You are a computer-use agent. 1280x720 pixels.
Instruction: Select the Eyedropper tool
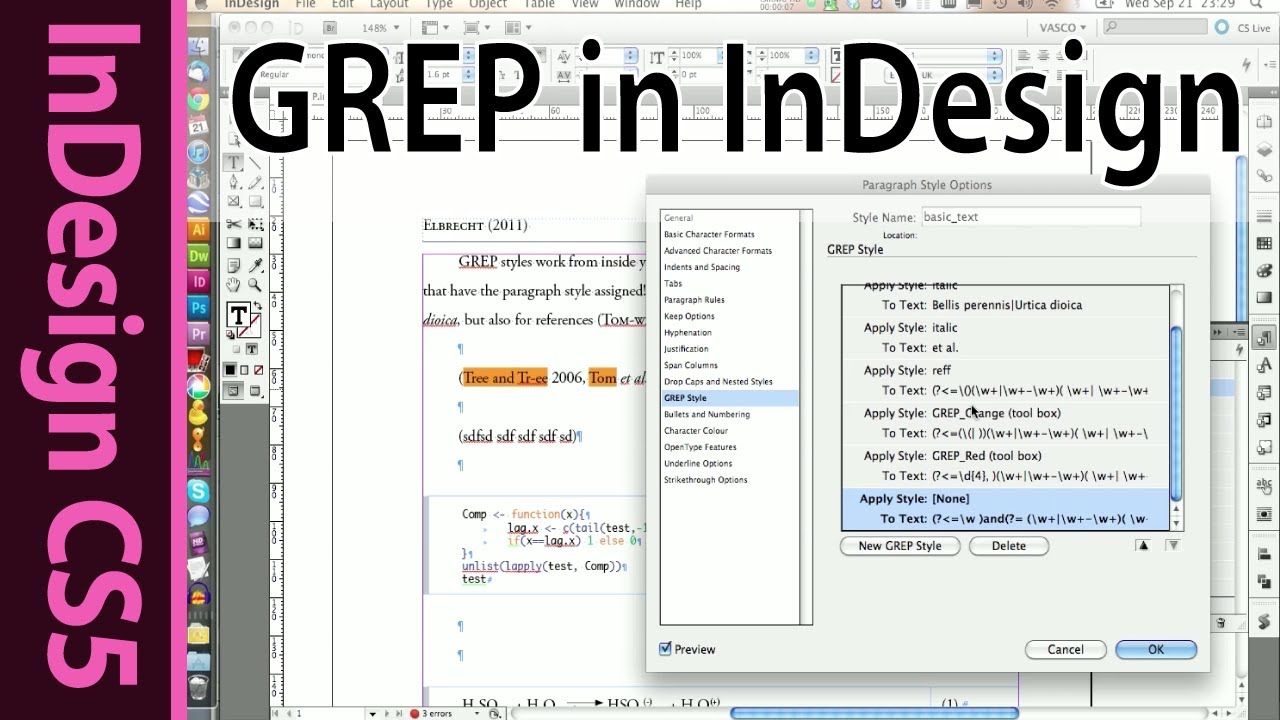pos(254,266)
